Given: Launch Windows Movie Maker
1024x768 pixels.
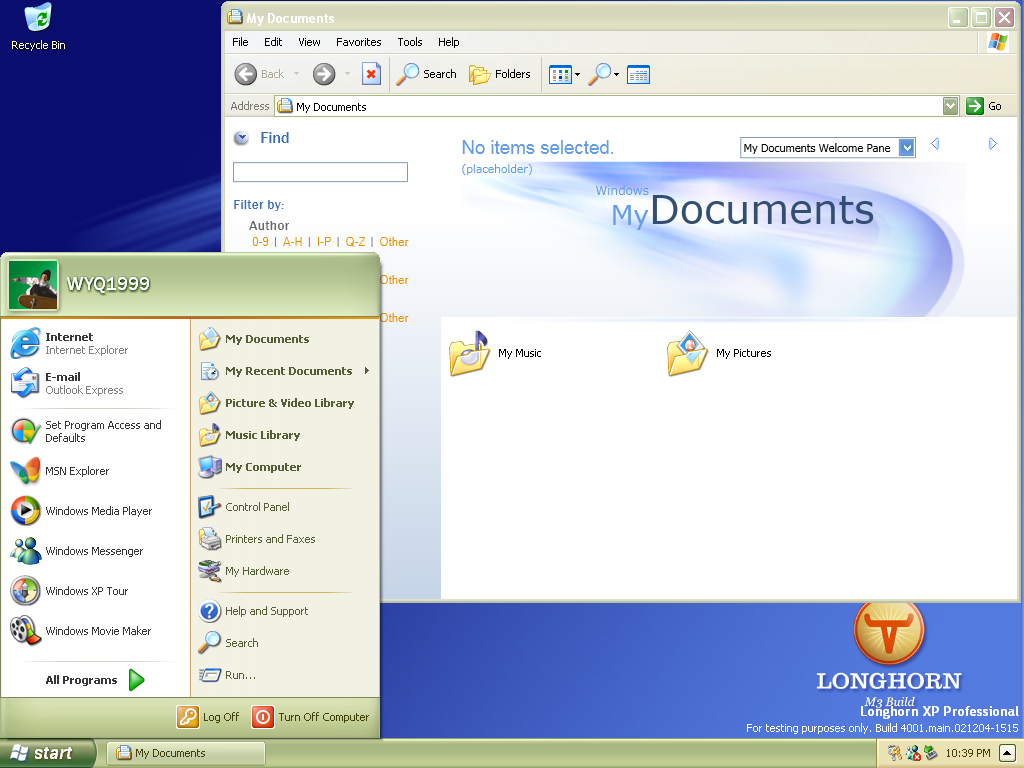Looking at the screenshot, I should coord(97,631).
